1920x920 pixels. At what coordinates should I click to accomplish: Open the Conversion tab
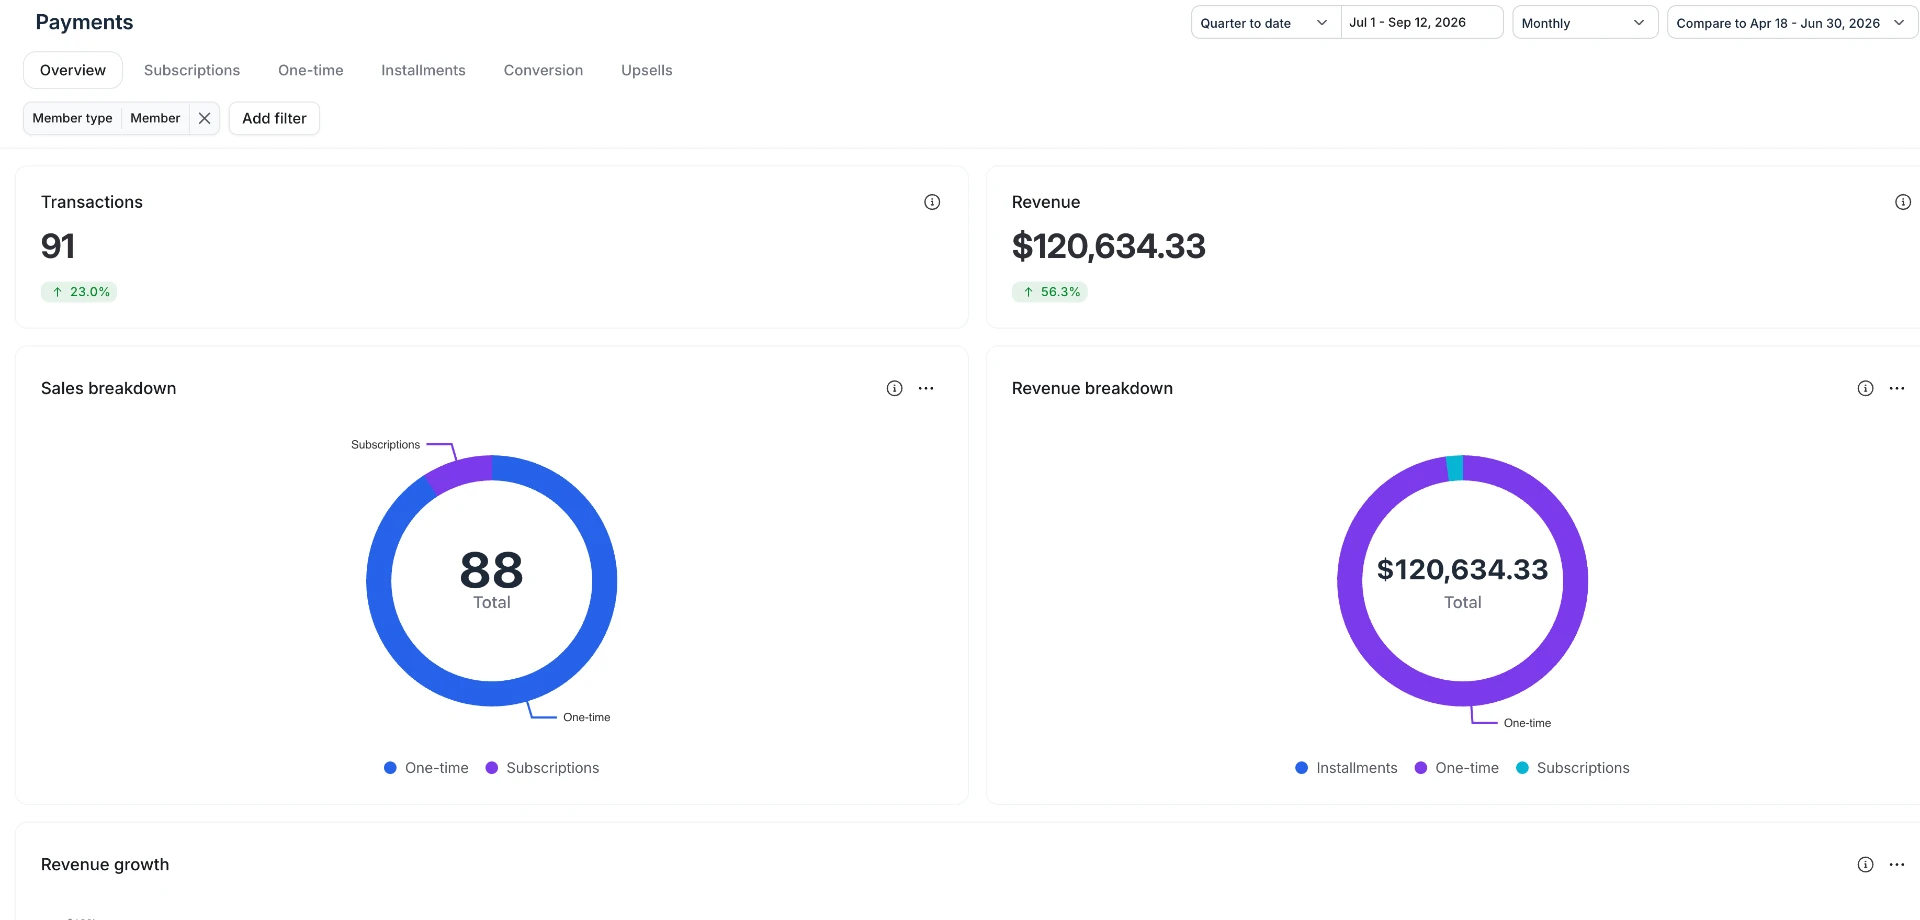pos(543,70)
